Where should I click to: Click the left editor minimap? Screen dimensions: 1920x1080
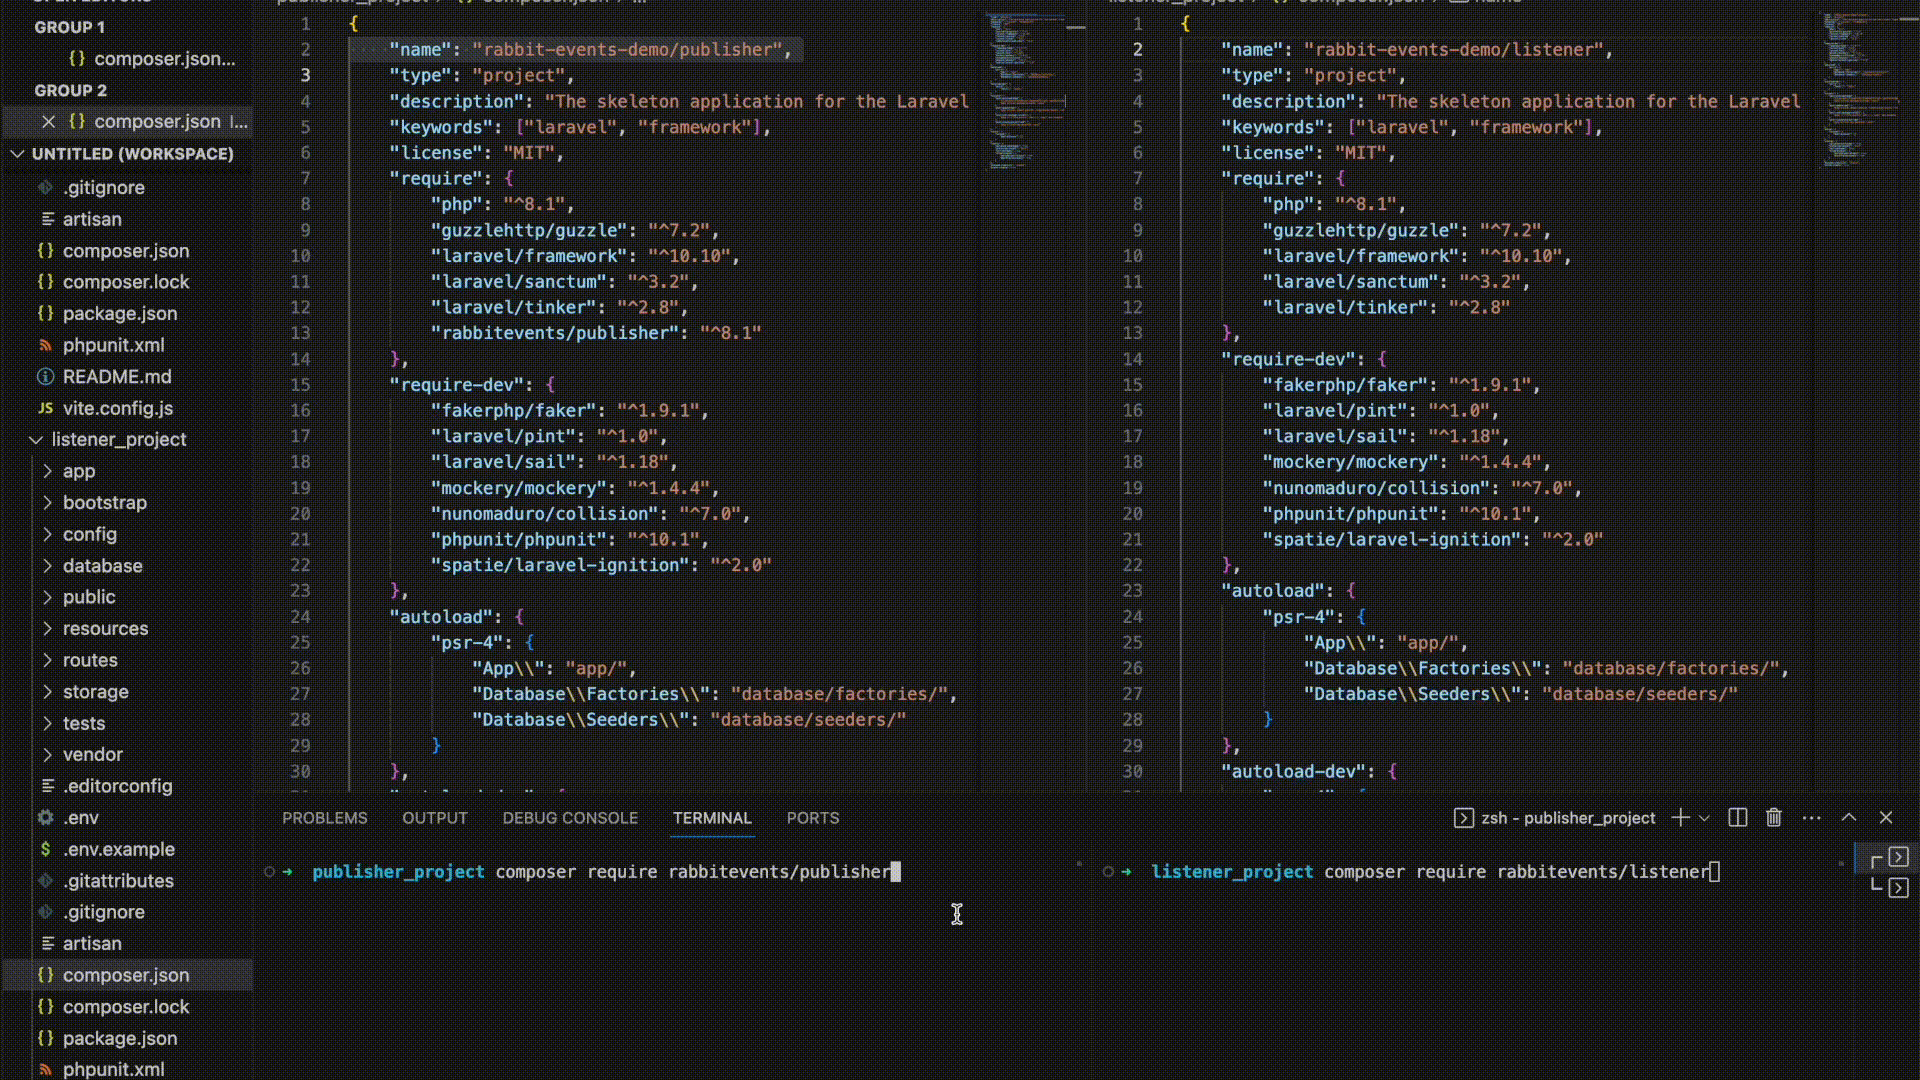pyautogui.click(x=1025, y=90)
